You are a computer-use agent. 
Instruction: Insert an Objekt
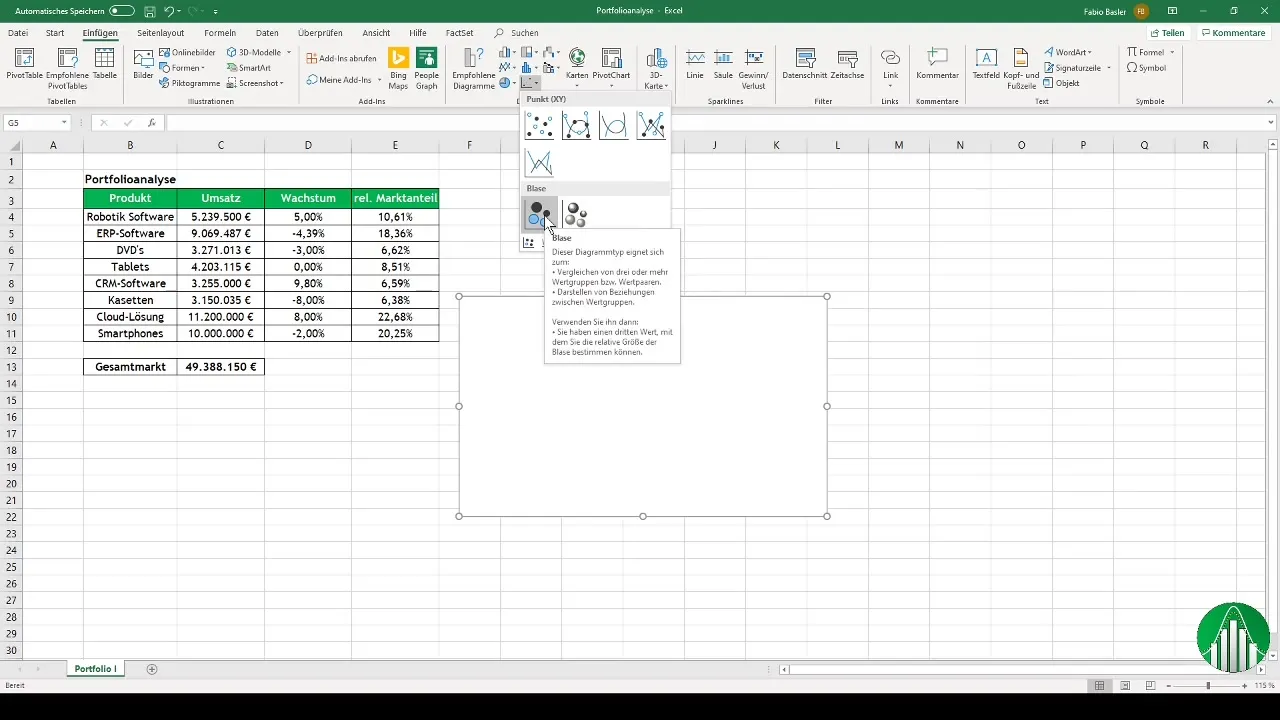1060,83
